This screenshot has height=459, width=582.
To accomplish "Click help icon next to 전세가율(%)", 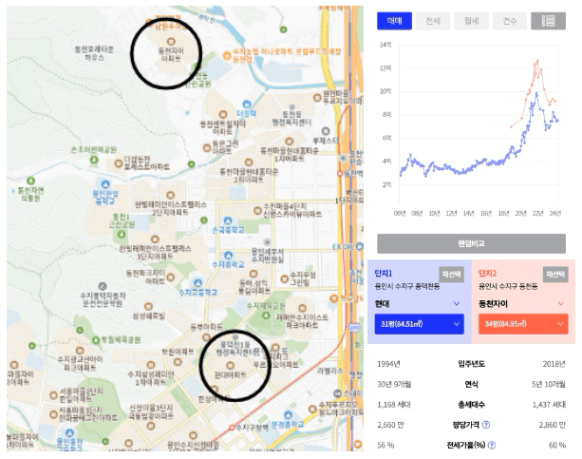I will point(491,445).
